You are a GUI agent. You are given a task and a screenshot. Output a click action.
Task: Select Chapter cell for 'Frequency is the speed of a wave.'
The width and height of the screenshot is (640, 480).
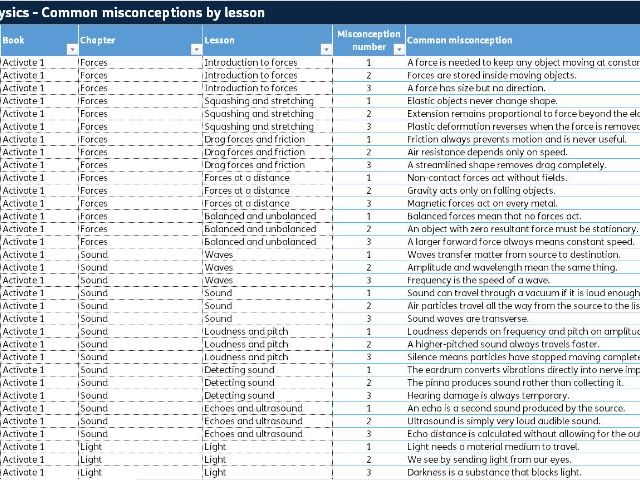point(140,280)
